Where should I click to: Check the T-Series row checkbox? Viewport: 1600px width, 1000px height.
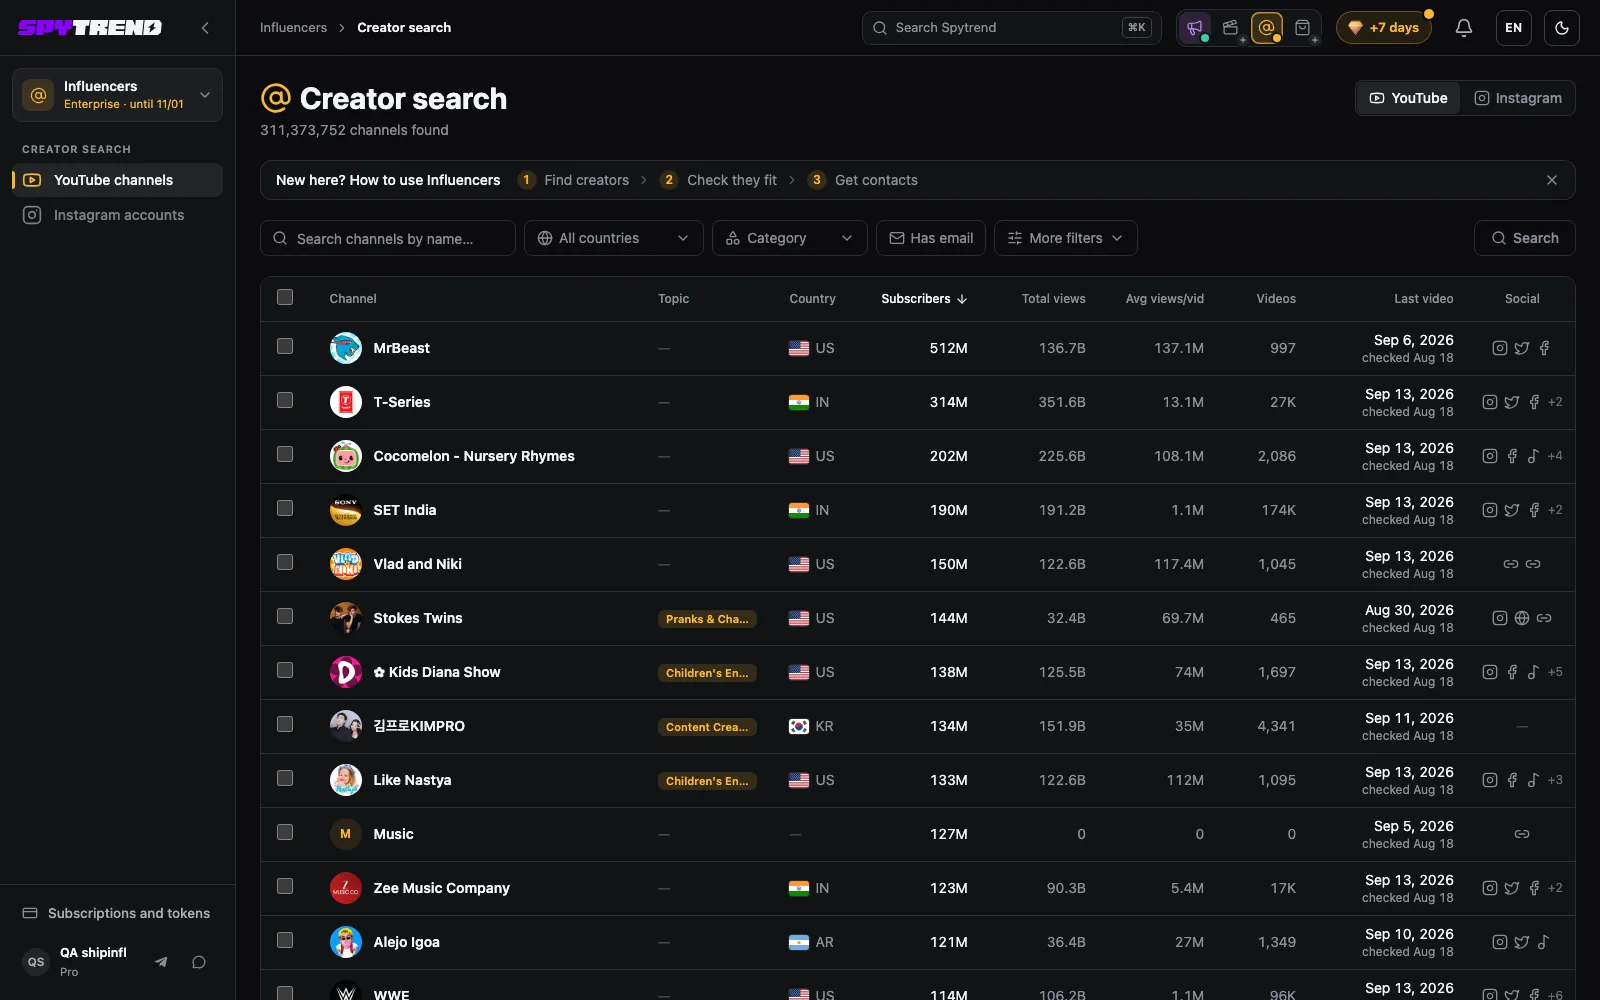tap(285, 400)
